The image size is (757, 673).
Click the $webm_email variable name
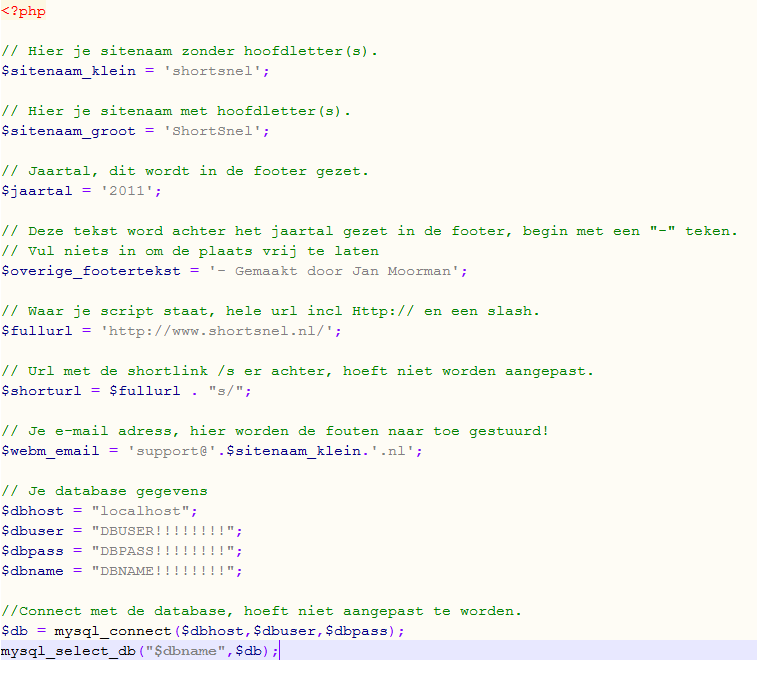50,451
